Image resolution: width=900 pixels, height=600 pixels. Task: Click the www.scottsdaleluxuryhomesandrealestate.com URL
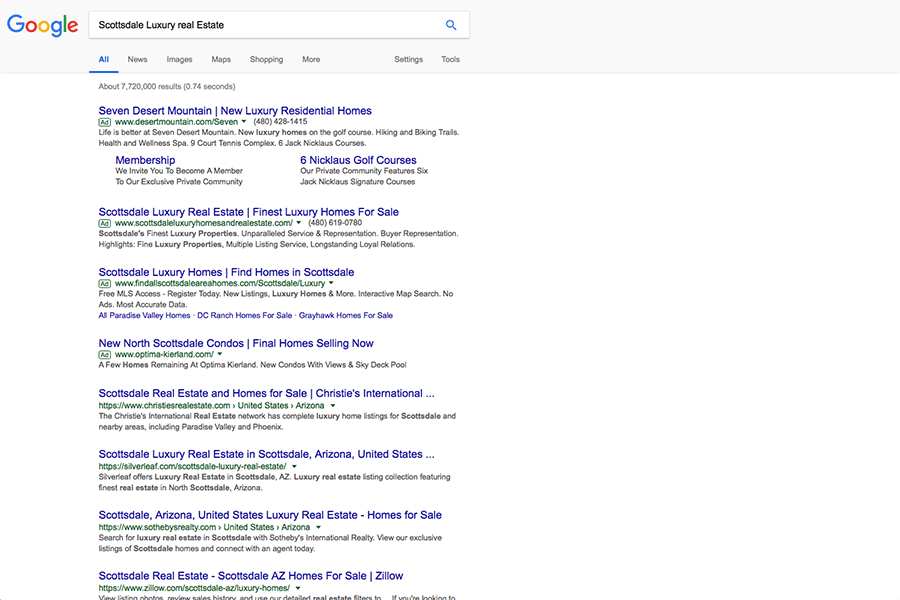tap(204, 223)
